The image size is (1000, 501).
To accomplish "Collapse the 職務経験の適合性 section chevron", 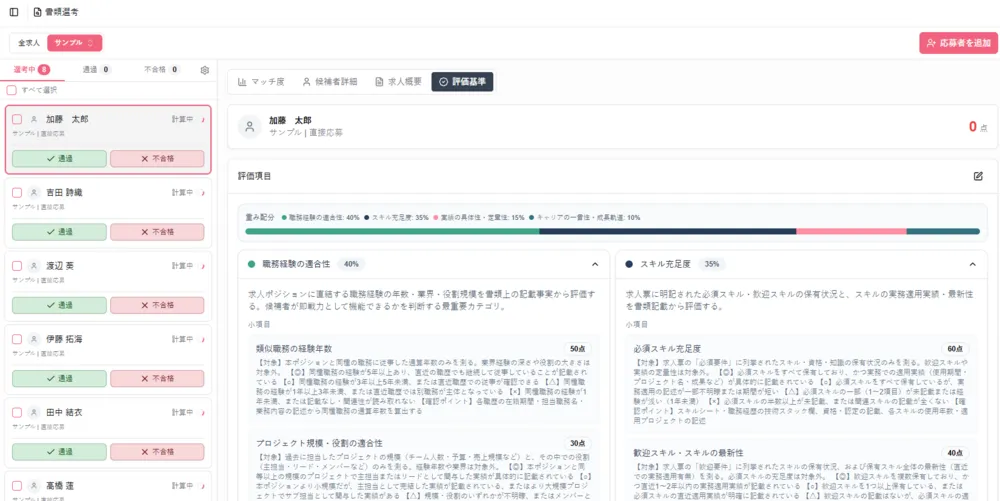I will [595, 264].
